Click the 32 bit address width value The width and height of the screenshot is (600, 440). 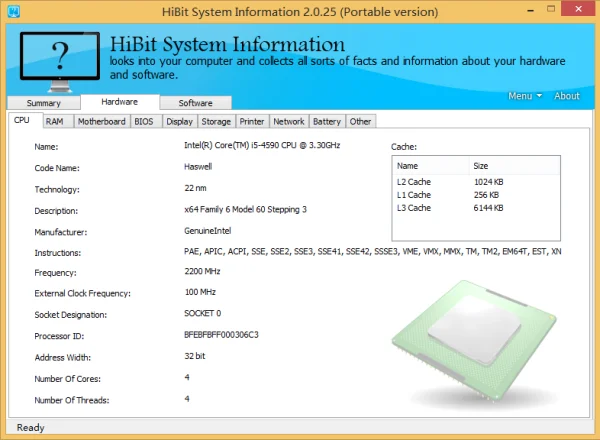tap(194, 356)
